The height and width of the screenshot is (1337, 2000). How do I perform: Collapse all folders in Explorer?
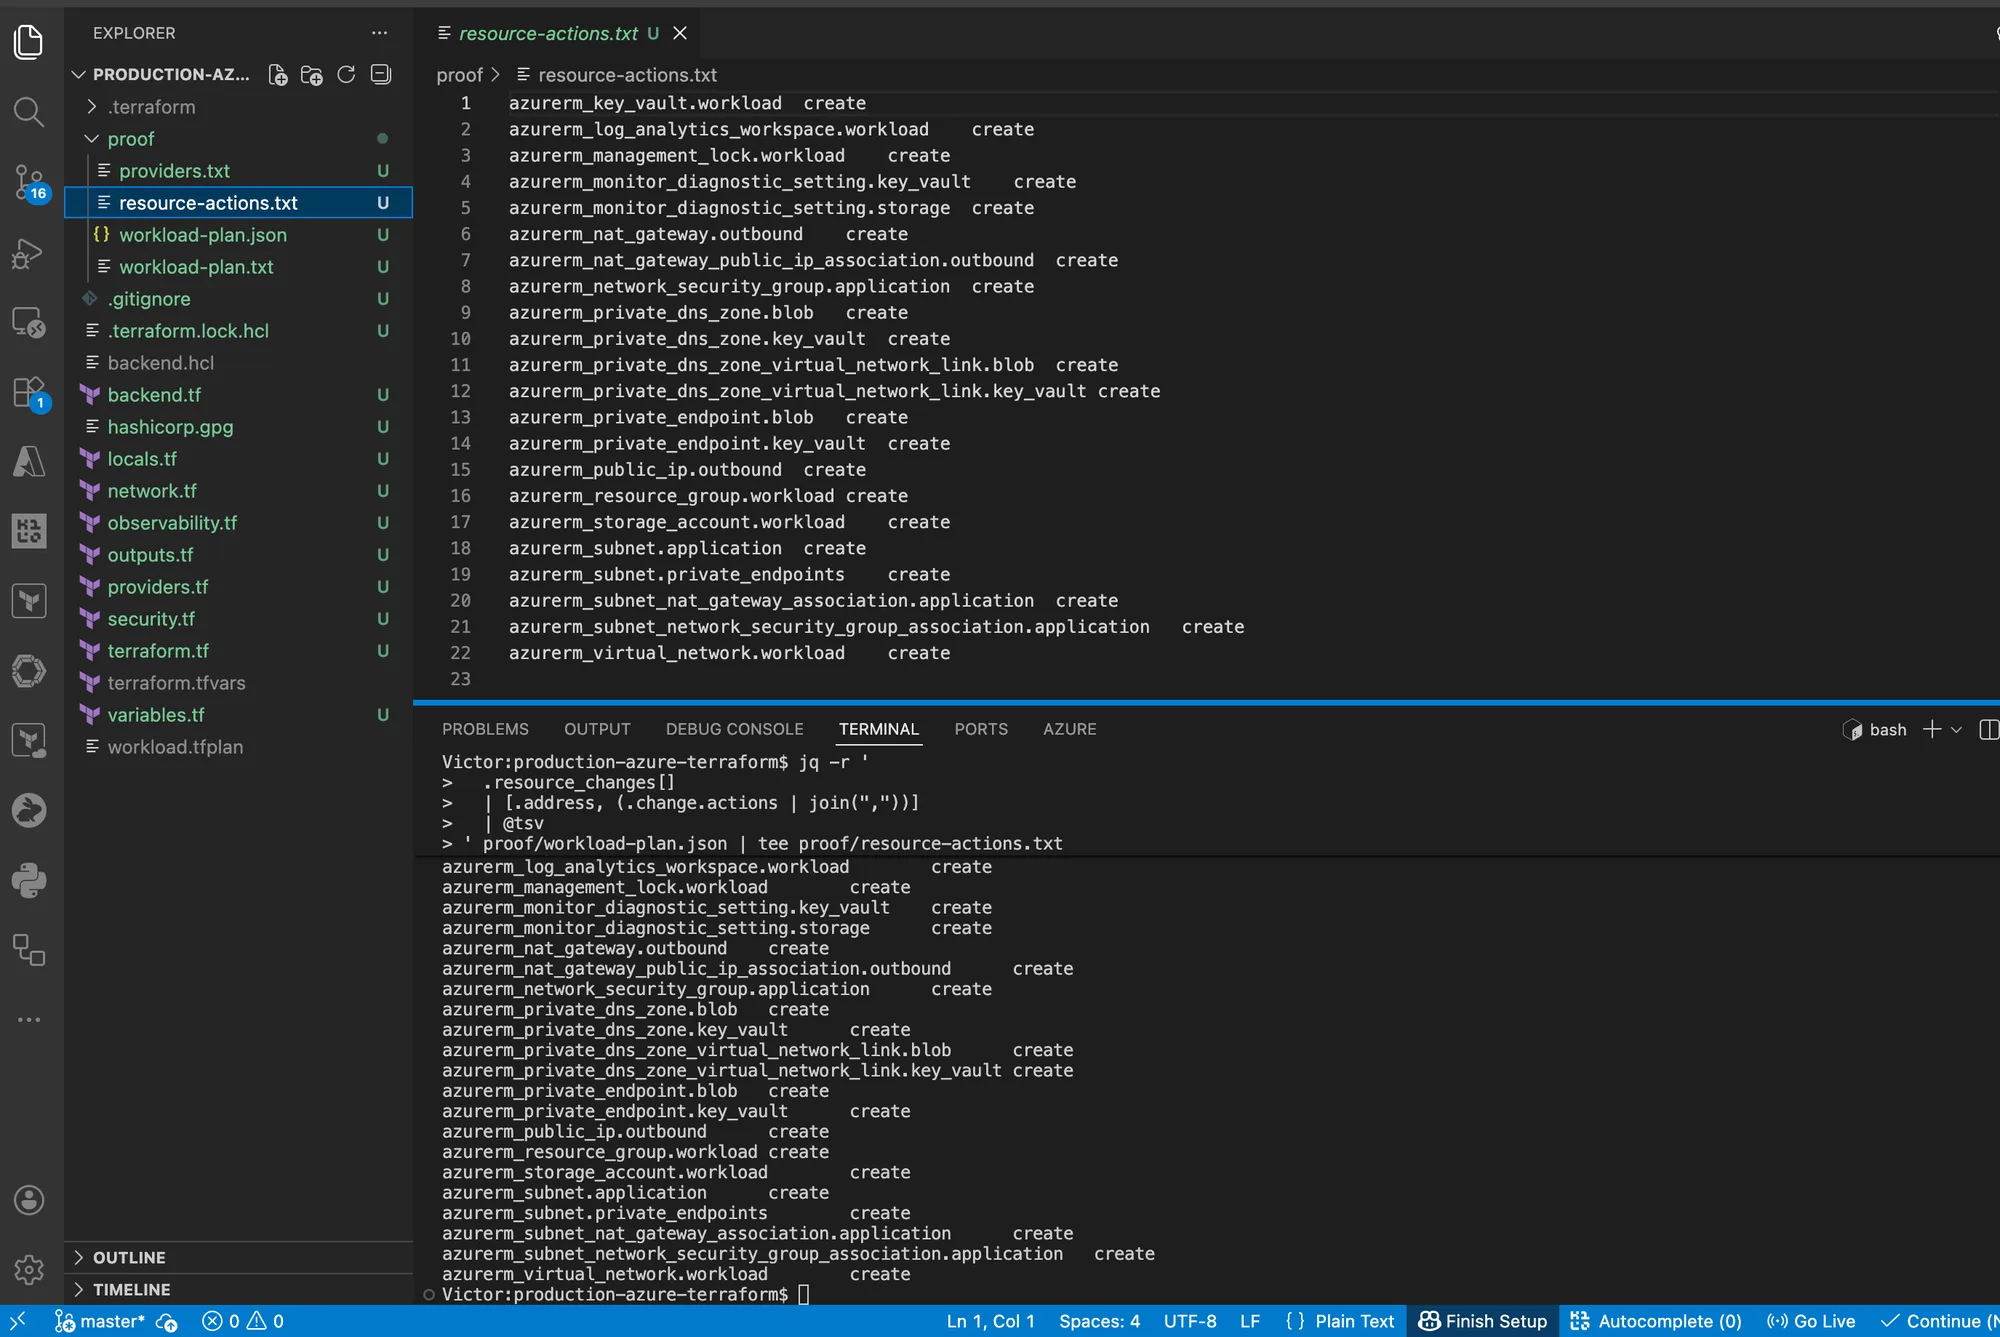pyautogui.click(x=380, y=75)
